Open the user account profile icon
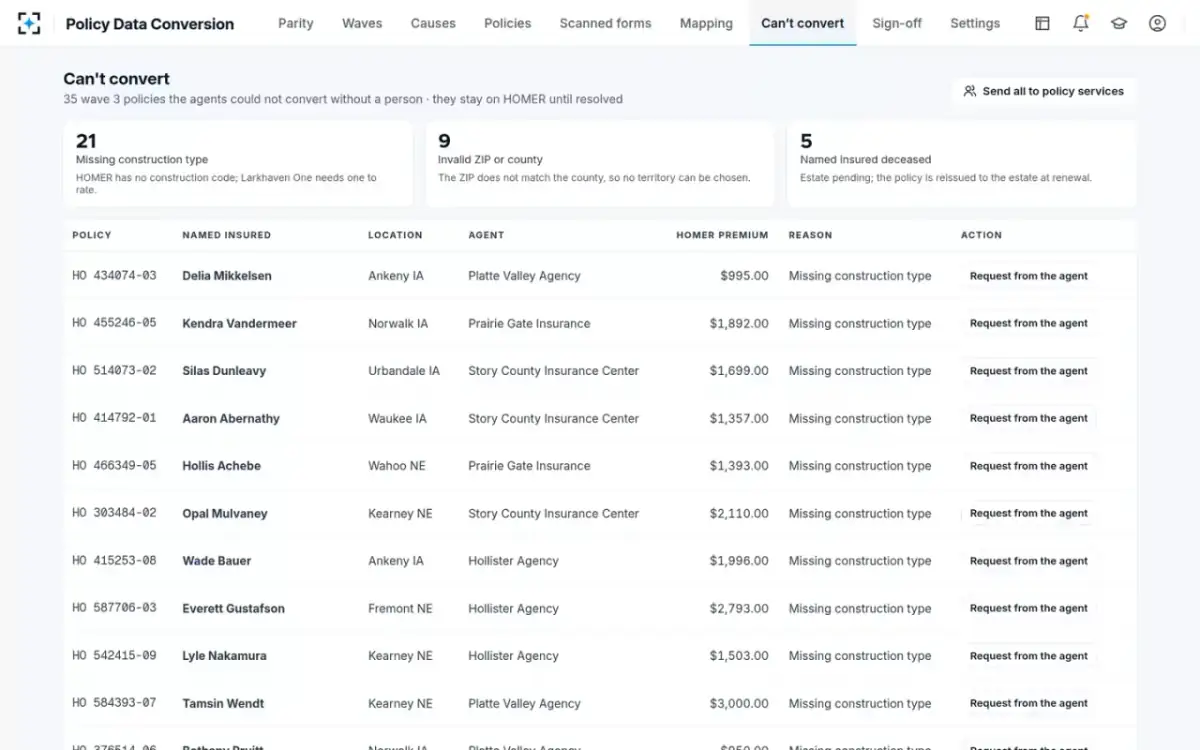Screen dimensions: 1200x750 tap(1157, 23)
